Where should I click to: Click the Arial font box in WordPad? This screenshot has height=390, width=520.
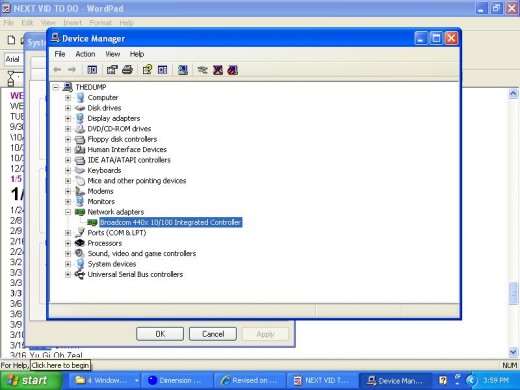point(13,59)
